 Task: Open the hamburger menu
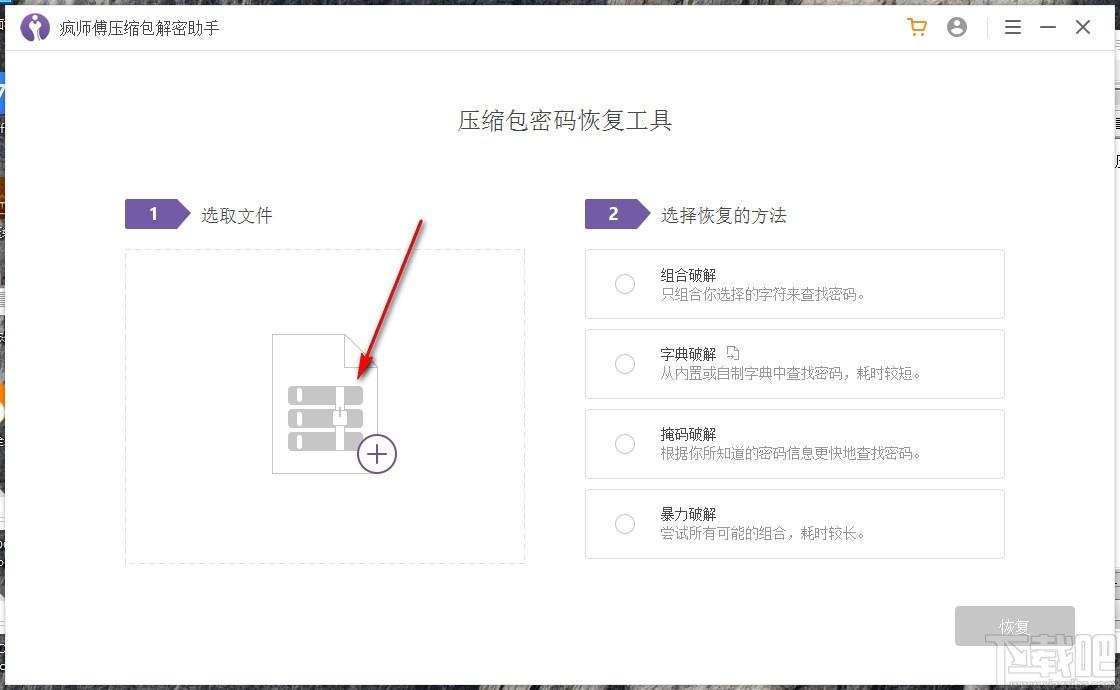coord(1012,27)
